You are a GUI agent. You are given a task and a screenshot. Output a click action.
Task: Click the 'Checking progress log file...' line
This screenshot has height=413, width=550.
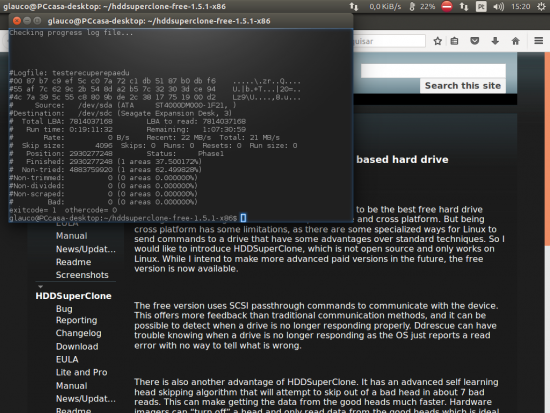tap(71, 33)
